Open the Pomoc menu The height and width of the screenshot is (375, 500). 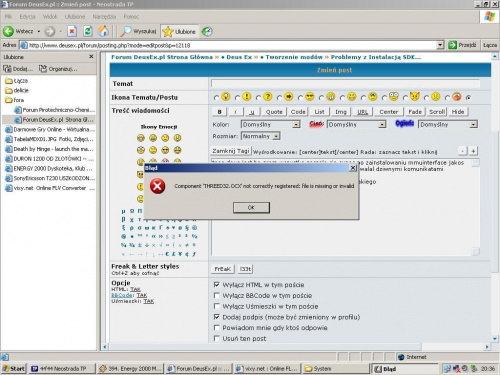pos(131,16)
